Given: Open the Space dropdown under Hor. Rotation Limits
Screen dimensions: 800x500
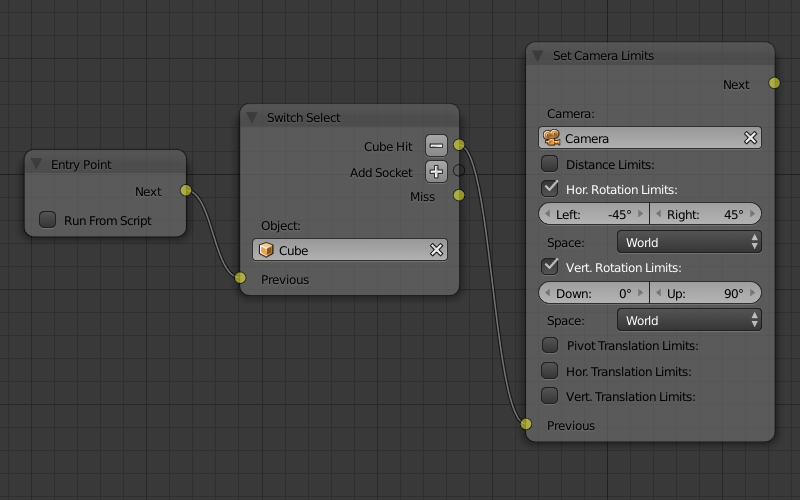Looking at the screenshot, I should 689,242.
